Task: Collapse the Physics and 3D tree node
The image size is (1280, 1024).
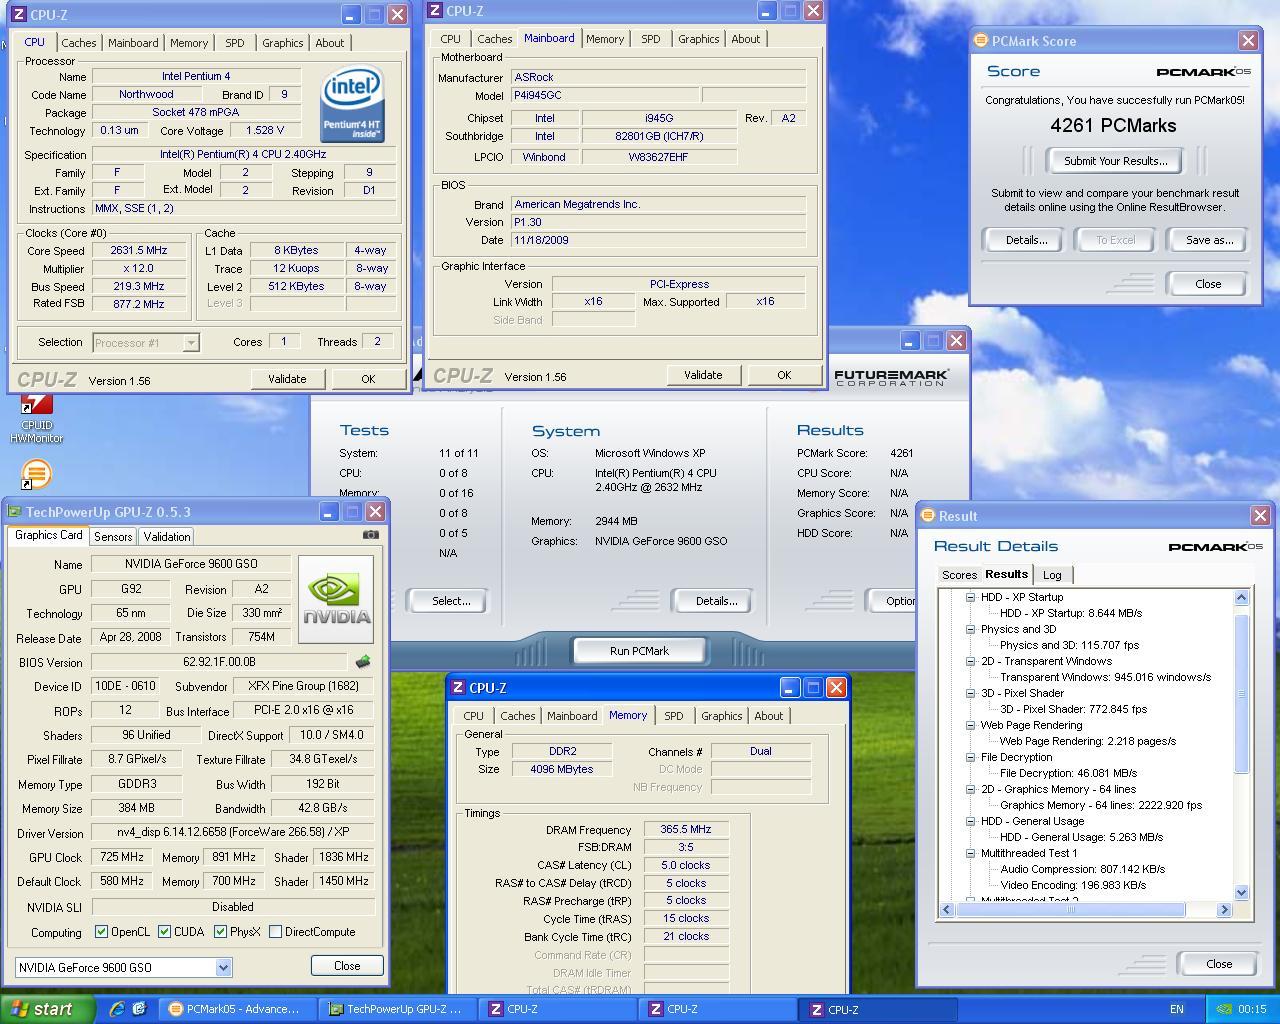Action: (x=970, y=629)
